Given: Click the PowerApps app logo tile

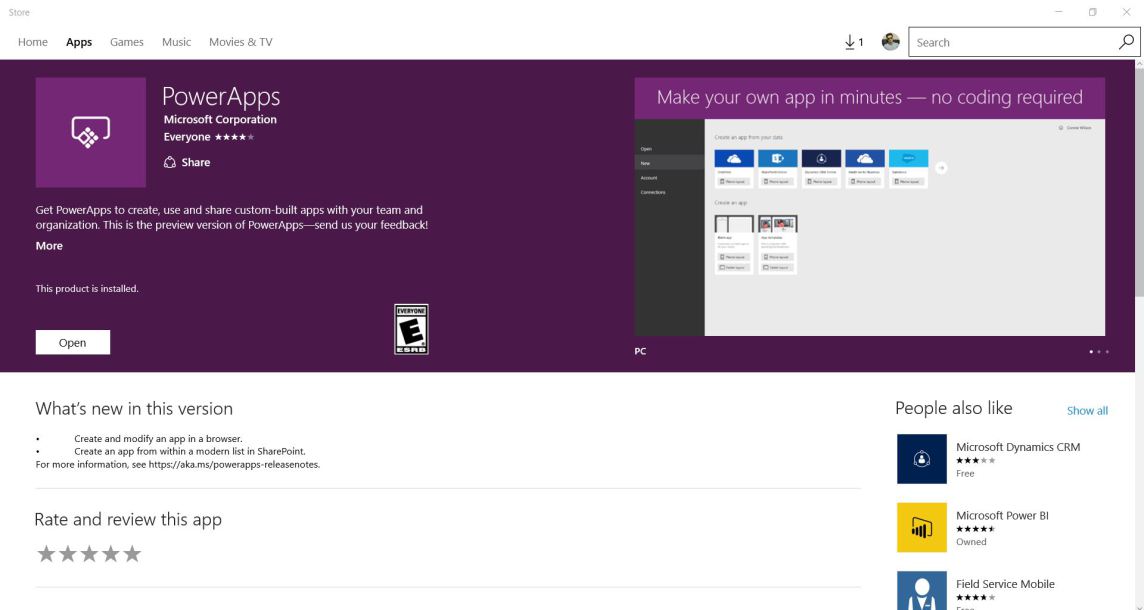Looking at the screenshot, I should click(x=90, y=132).
